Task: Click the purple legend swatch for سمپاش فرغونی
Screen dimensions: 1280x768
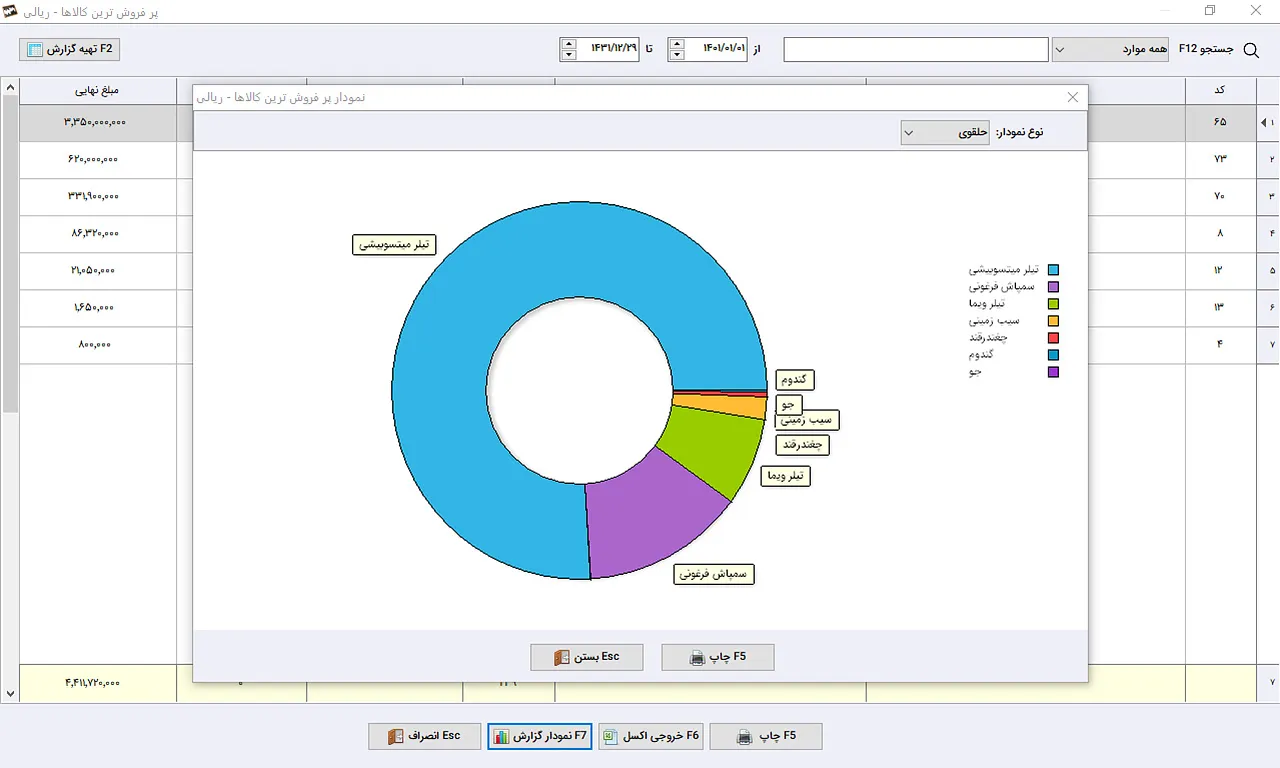Action: tap(1053, 287)
